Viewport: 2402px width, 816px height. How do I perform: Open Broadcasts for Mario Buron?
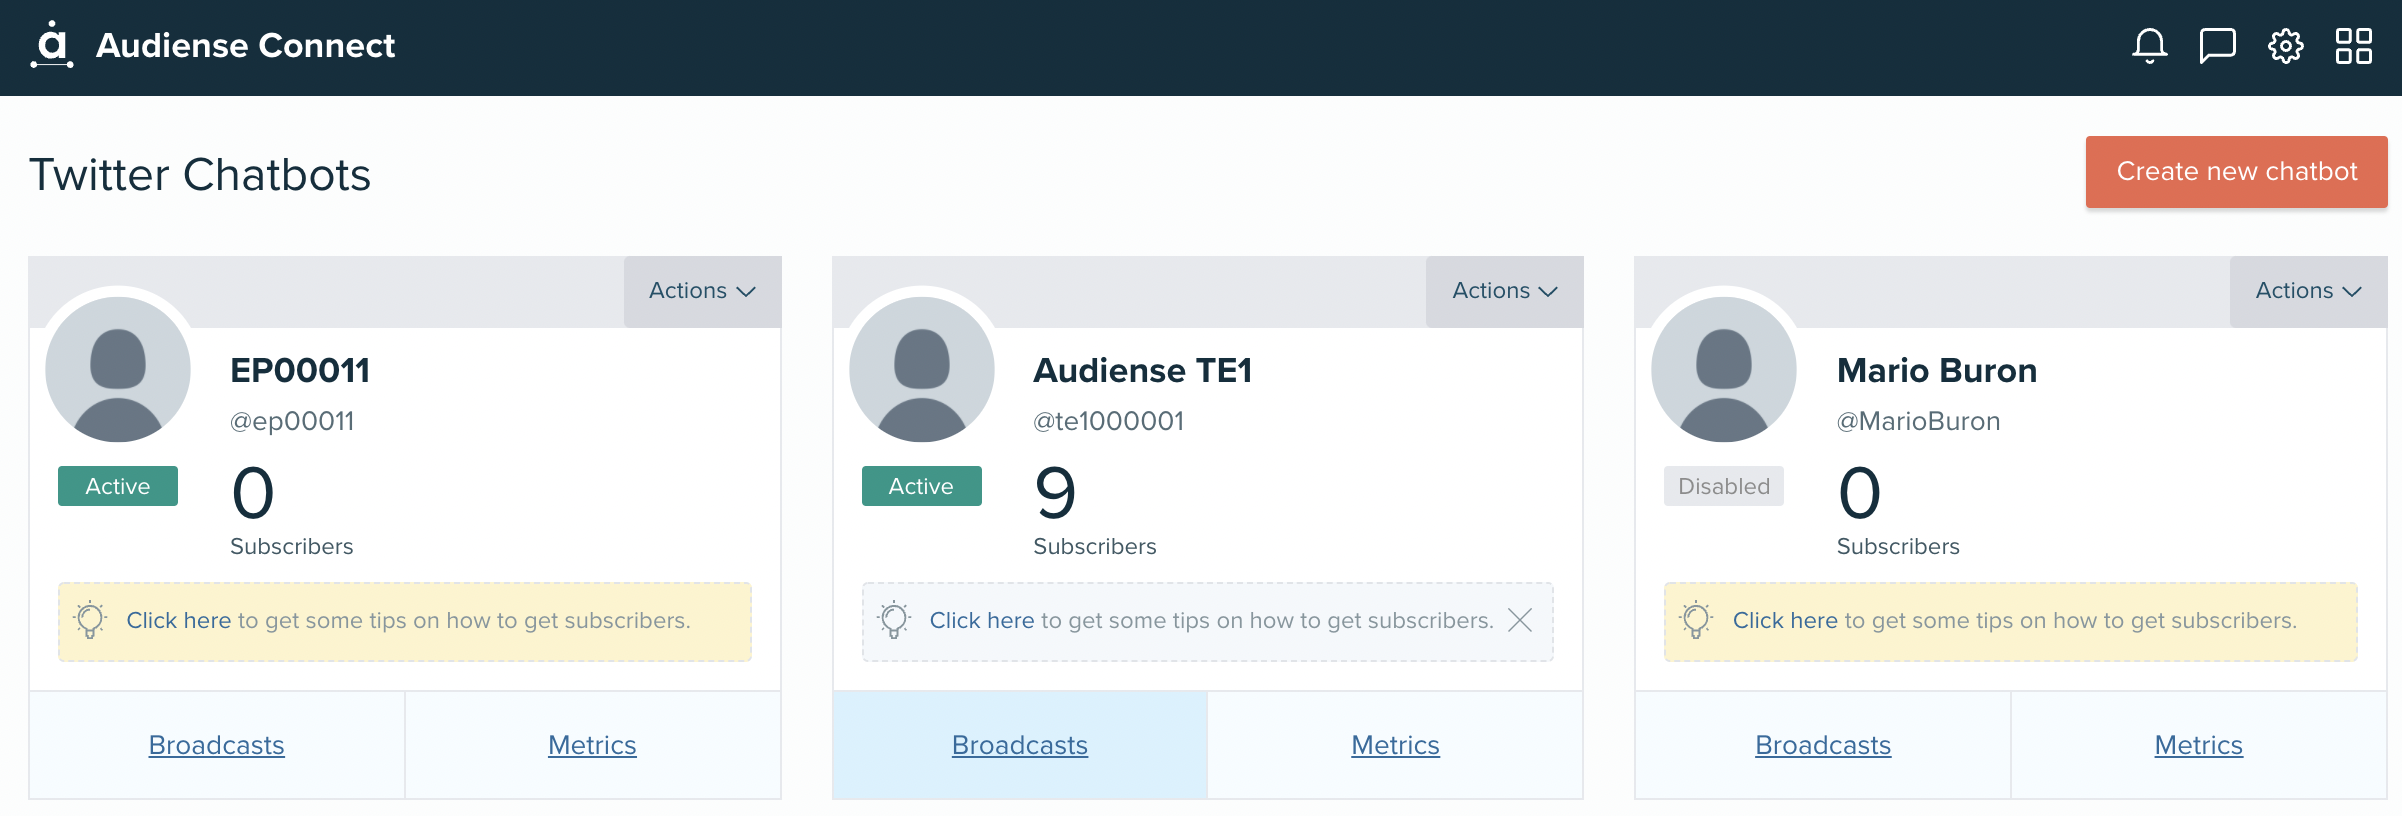tap(1823, 745)
